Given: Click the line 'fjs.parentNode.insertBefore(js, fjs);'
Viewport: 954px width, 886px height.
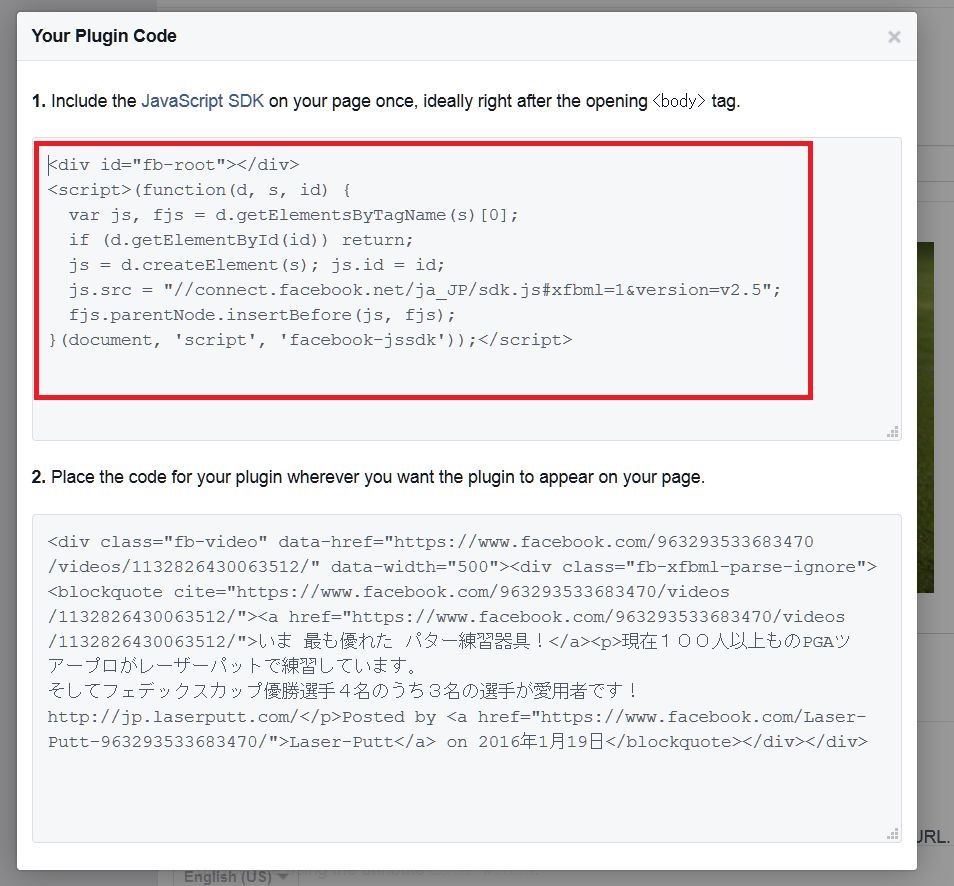Looking at the screenshot, I should 262,315.
